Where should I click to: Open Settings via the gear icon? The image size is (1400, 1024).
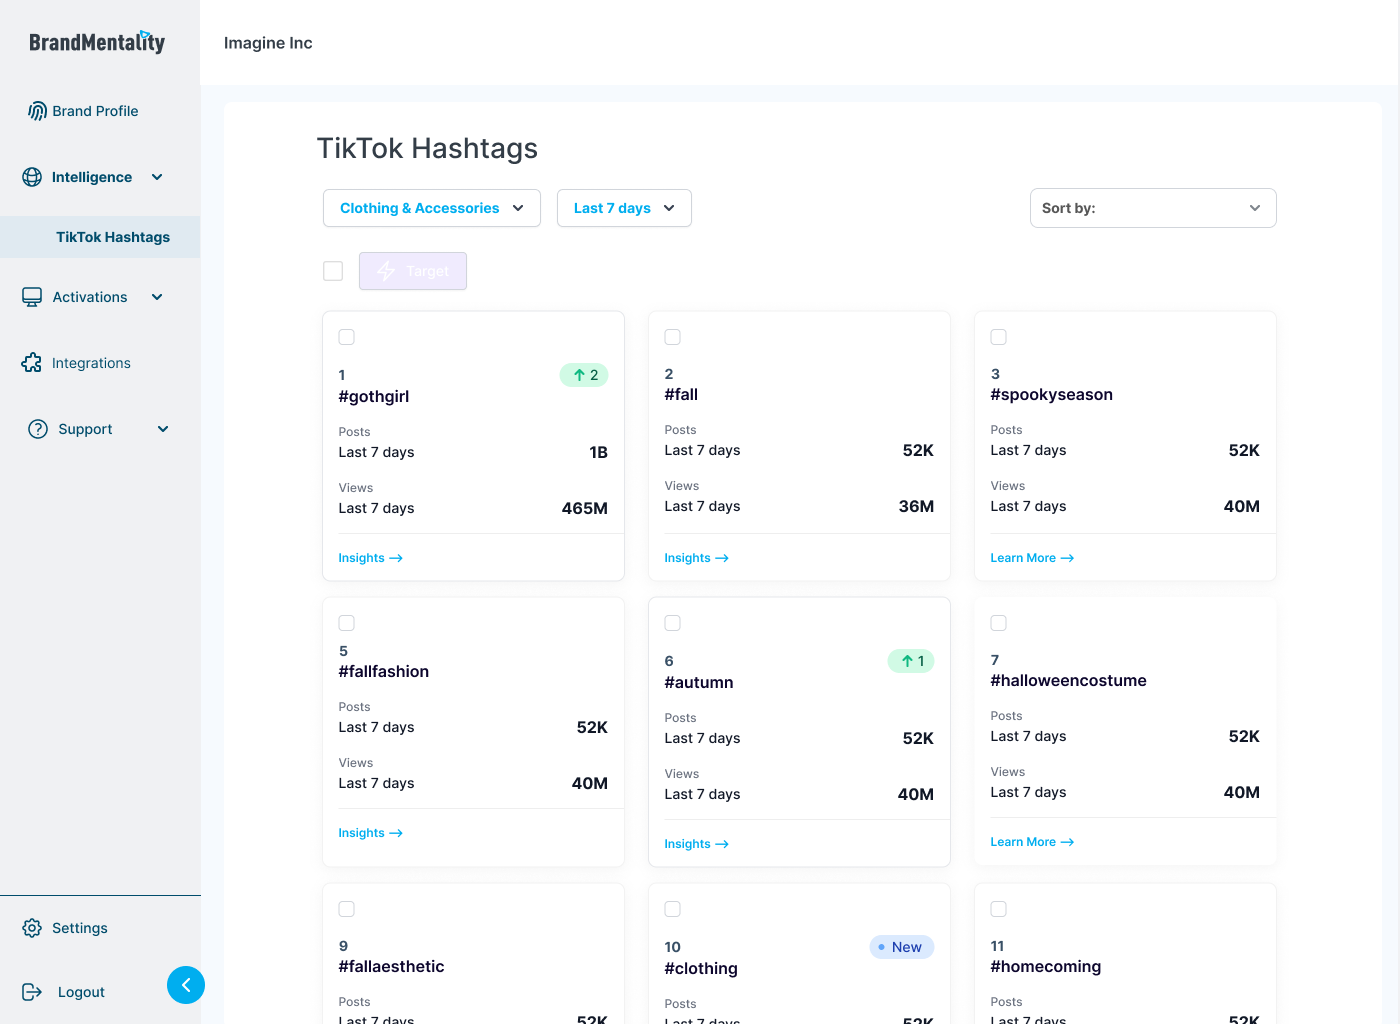click(31, 927)
